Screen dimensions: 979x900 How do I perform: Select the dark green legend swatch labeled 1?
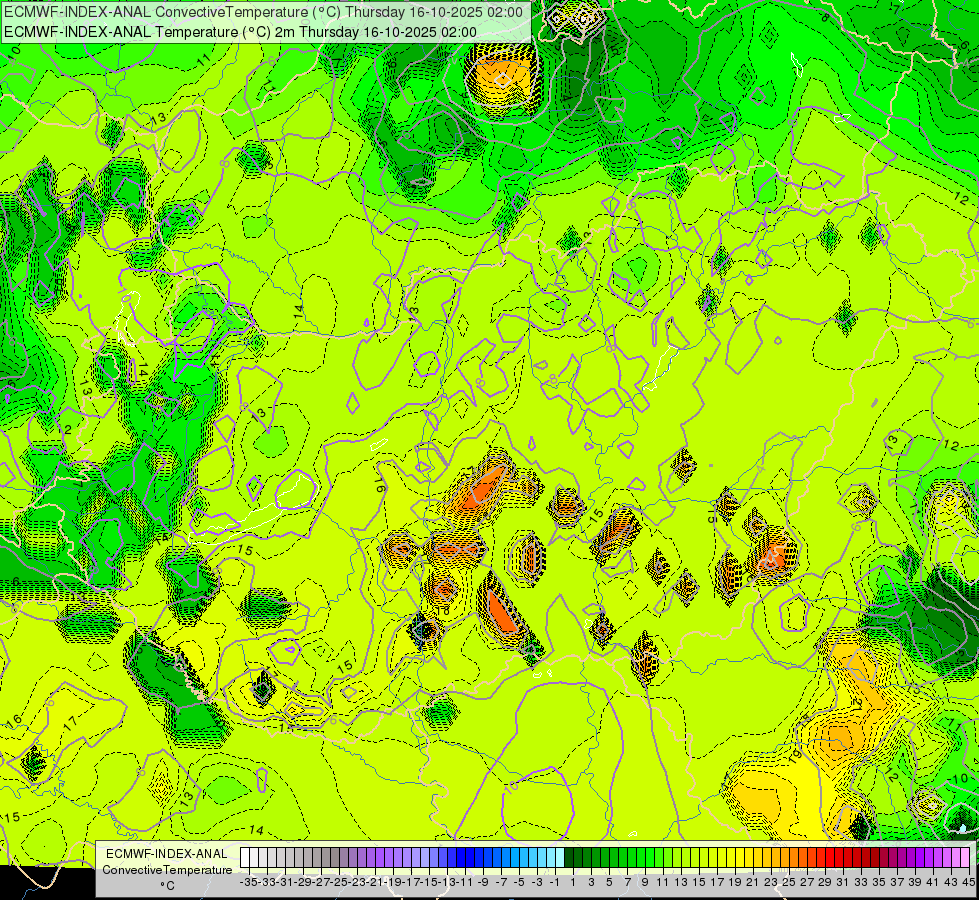coord(569,857)
